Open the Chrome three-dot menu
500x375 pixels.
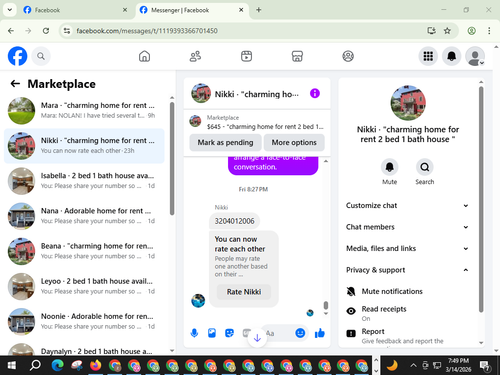[x=489, y=31]
